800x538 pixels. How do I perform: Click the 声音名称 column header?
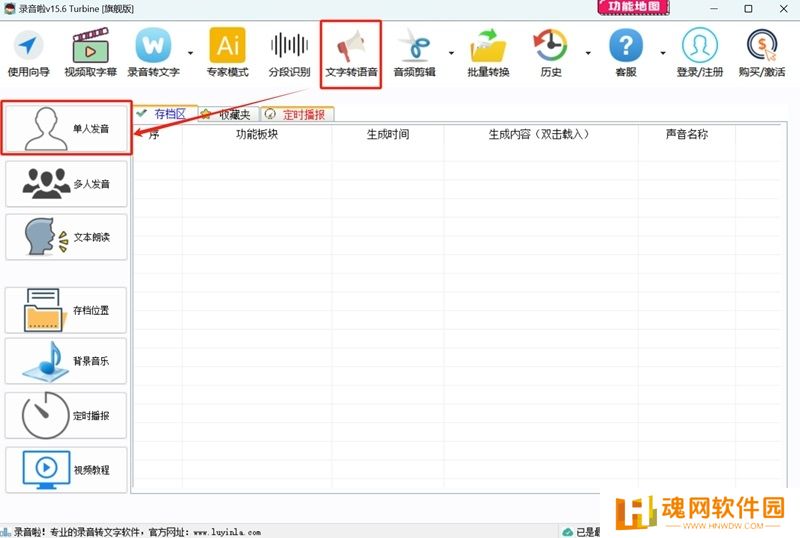click(x=687, y=134)
